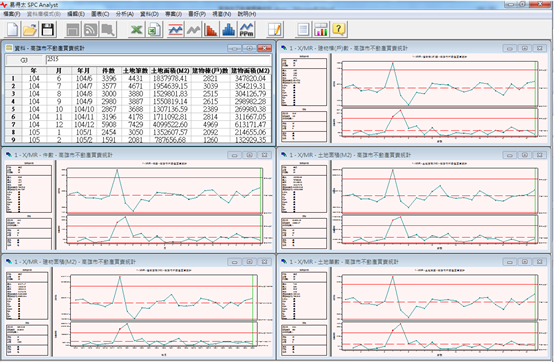Select the 土地筆數 column header
Image resolution: width=554 pixels, height=362 pixels.
(x=135, y=71)
